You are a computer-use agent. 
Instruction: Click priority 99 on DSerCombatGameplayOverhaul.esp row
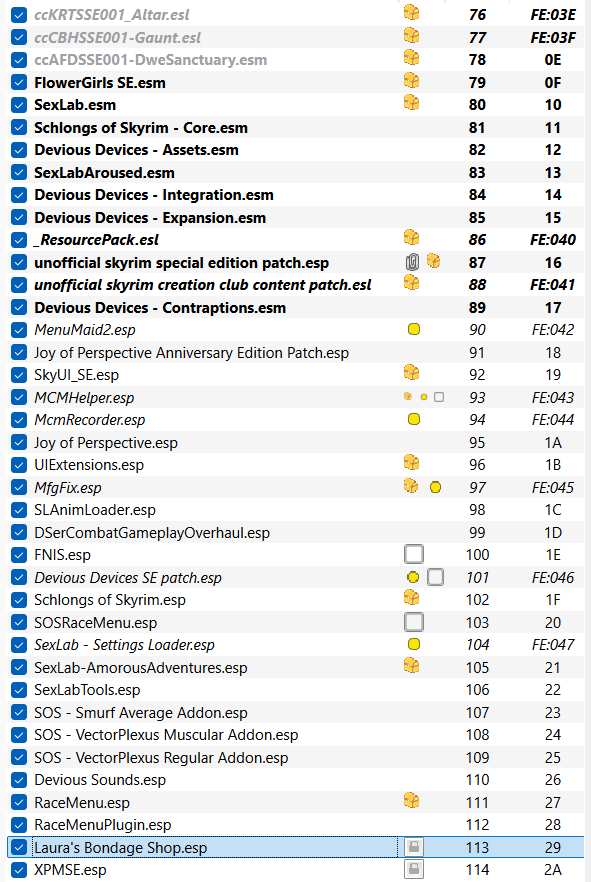tap(477, 533)
